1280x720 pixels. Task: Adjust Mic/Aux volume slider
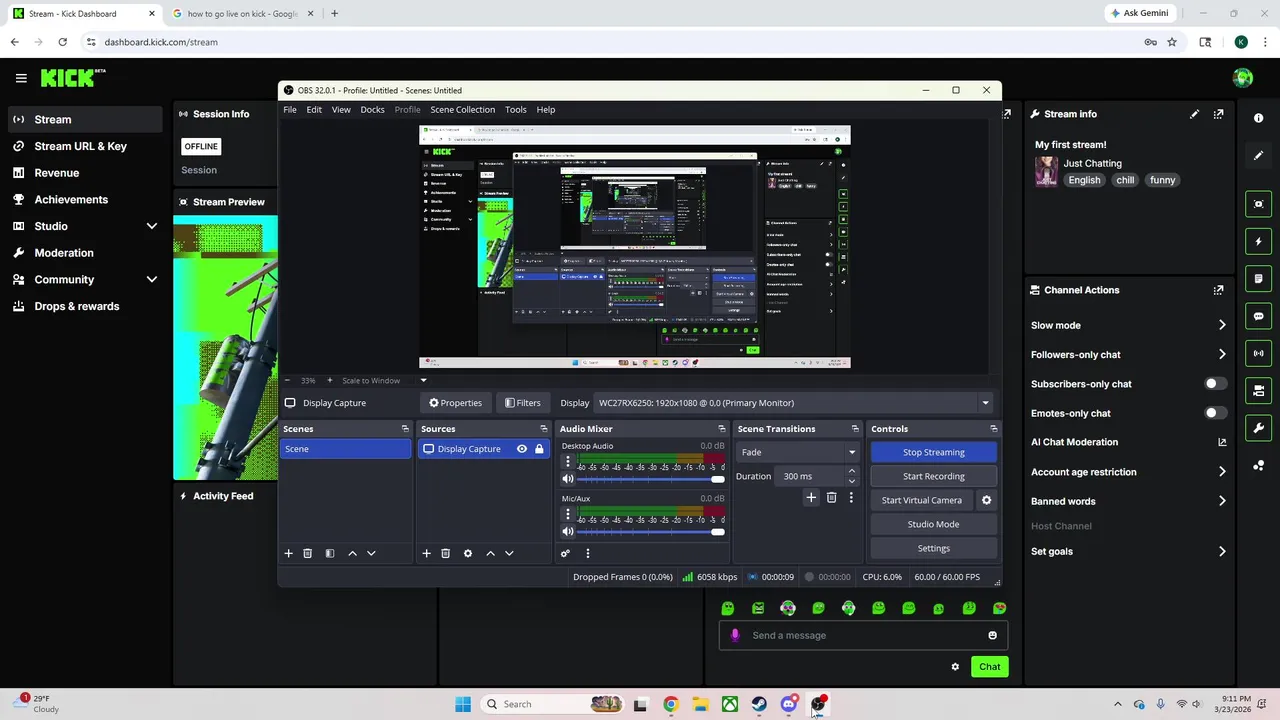pyautogui.click(x=650, y=532)
